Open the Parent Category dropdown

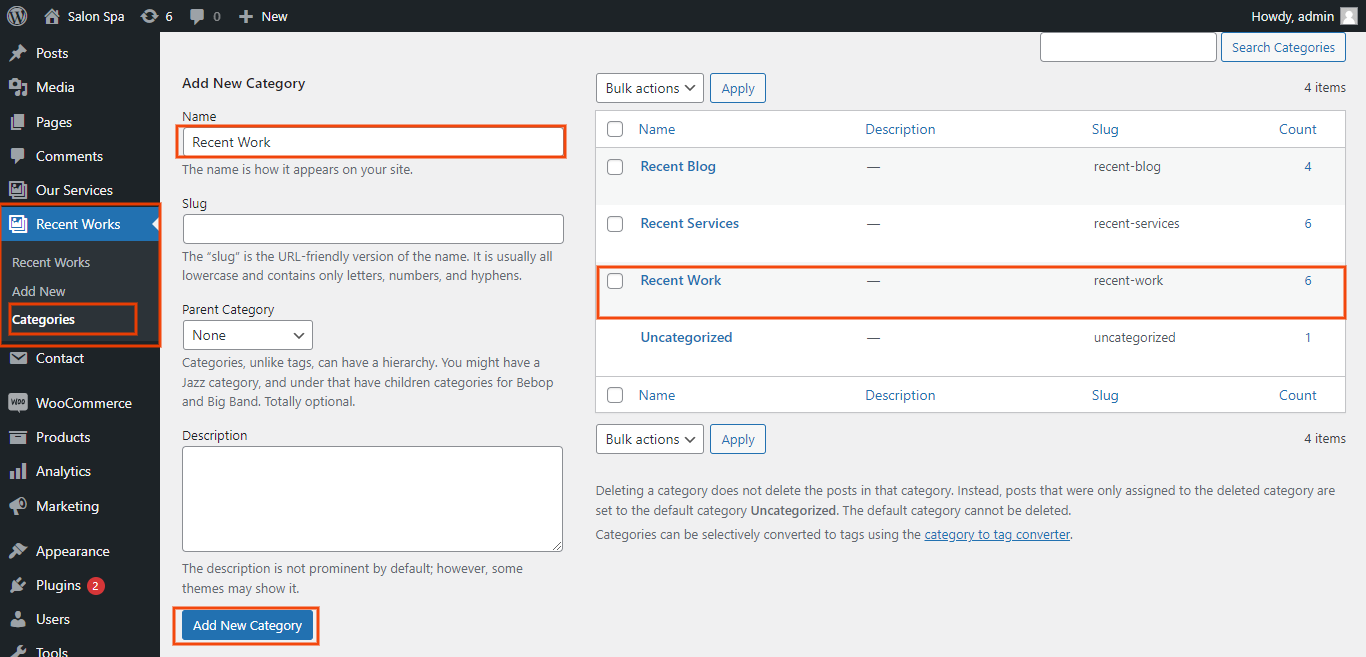click(248, 335)
